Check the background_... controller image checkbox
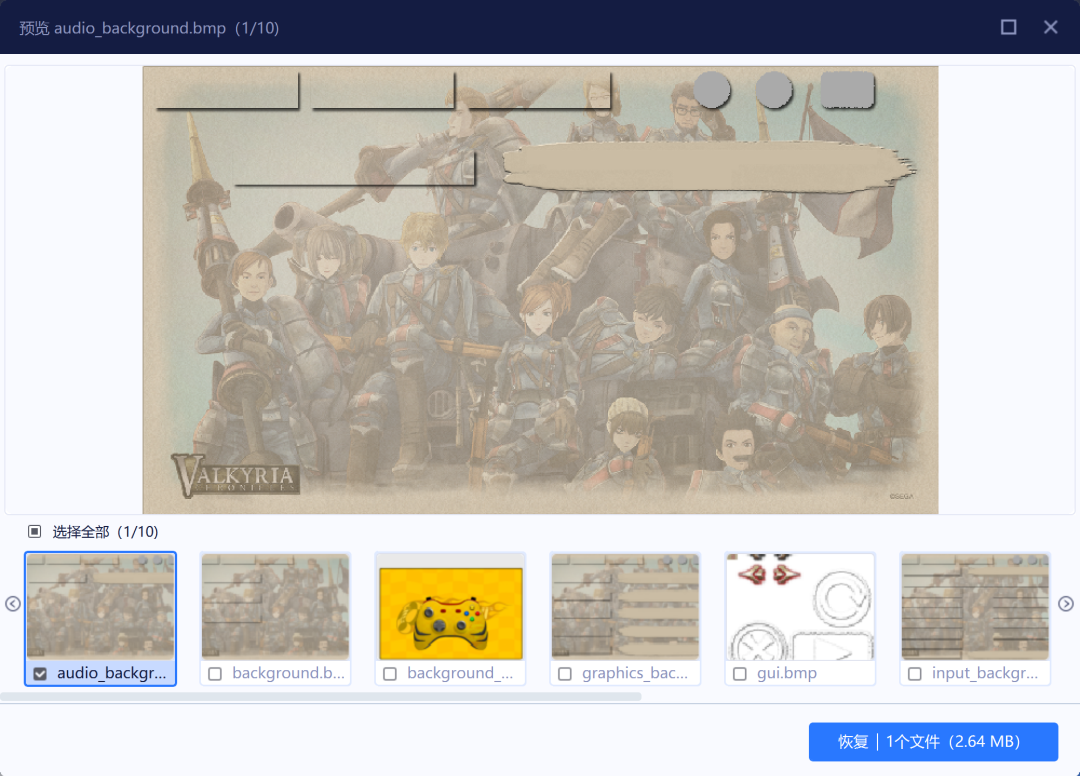Image resolution: width=1080 pixels, height=776 pixels. pyautogui.click(x=390, y=673)
